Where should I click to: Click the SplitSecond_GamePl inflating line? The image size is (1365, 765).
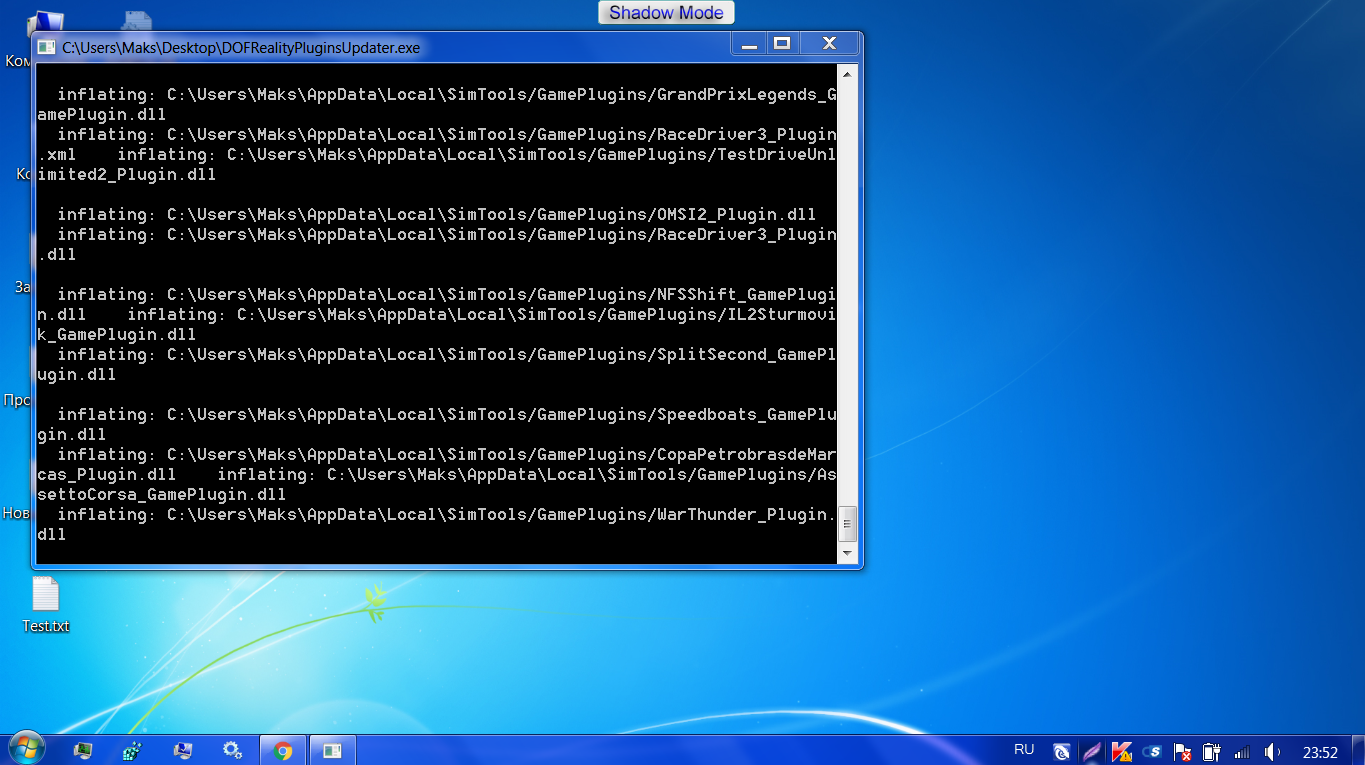coord(446,354)
